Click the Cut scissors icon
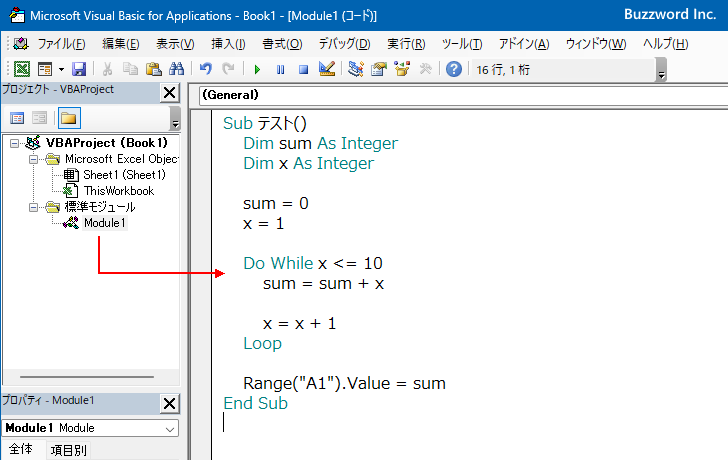Screen dimensions: 728x460 click(107, 69)
